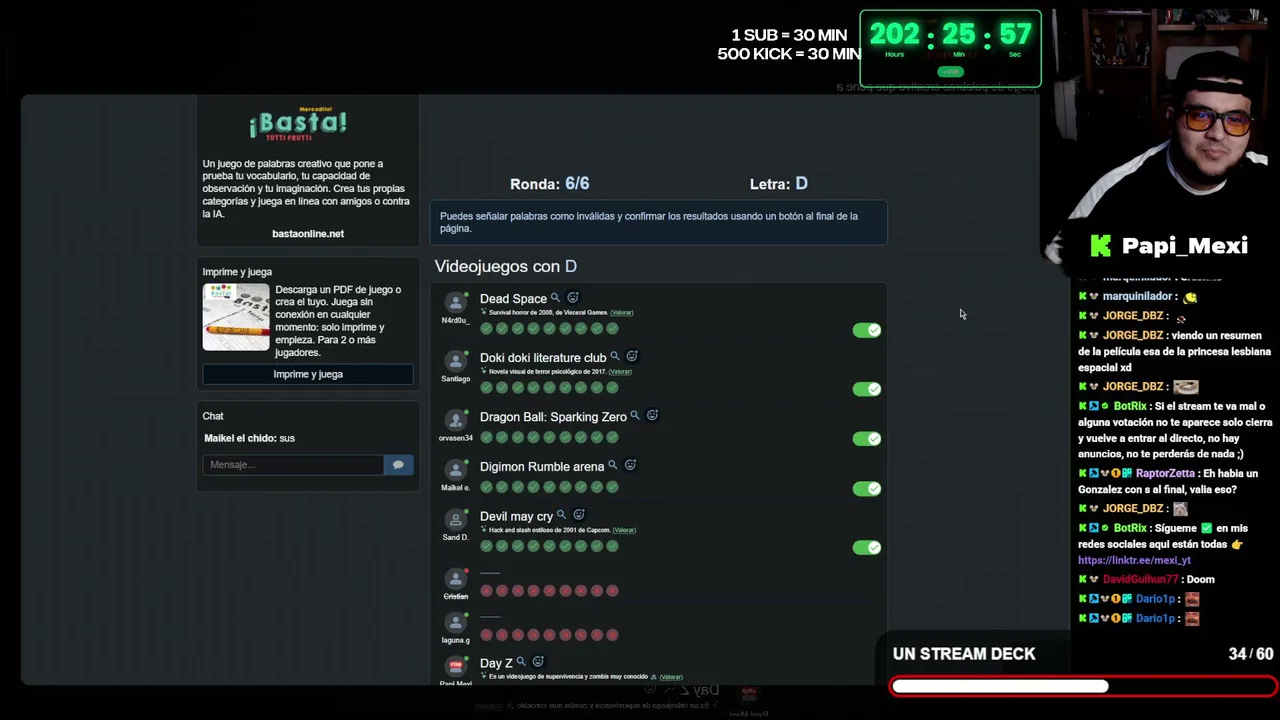Open Santiago player avatar

click(456, 362)
